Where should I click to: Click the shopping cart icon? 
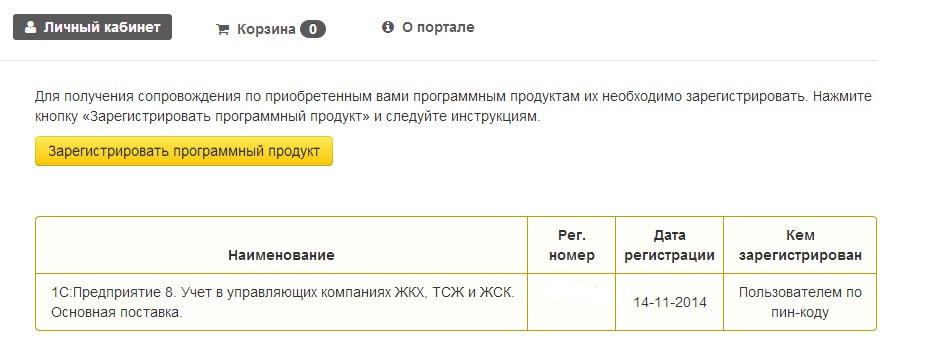tap(222, 30)
